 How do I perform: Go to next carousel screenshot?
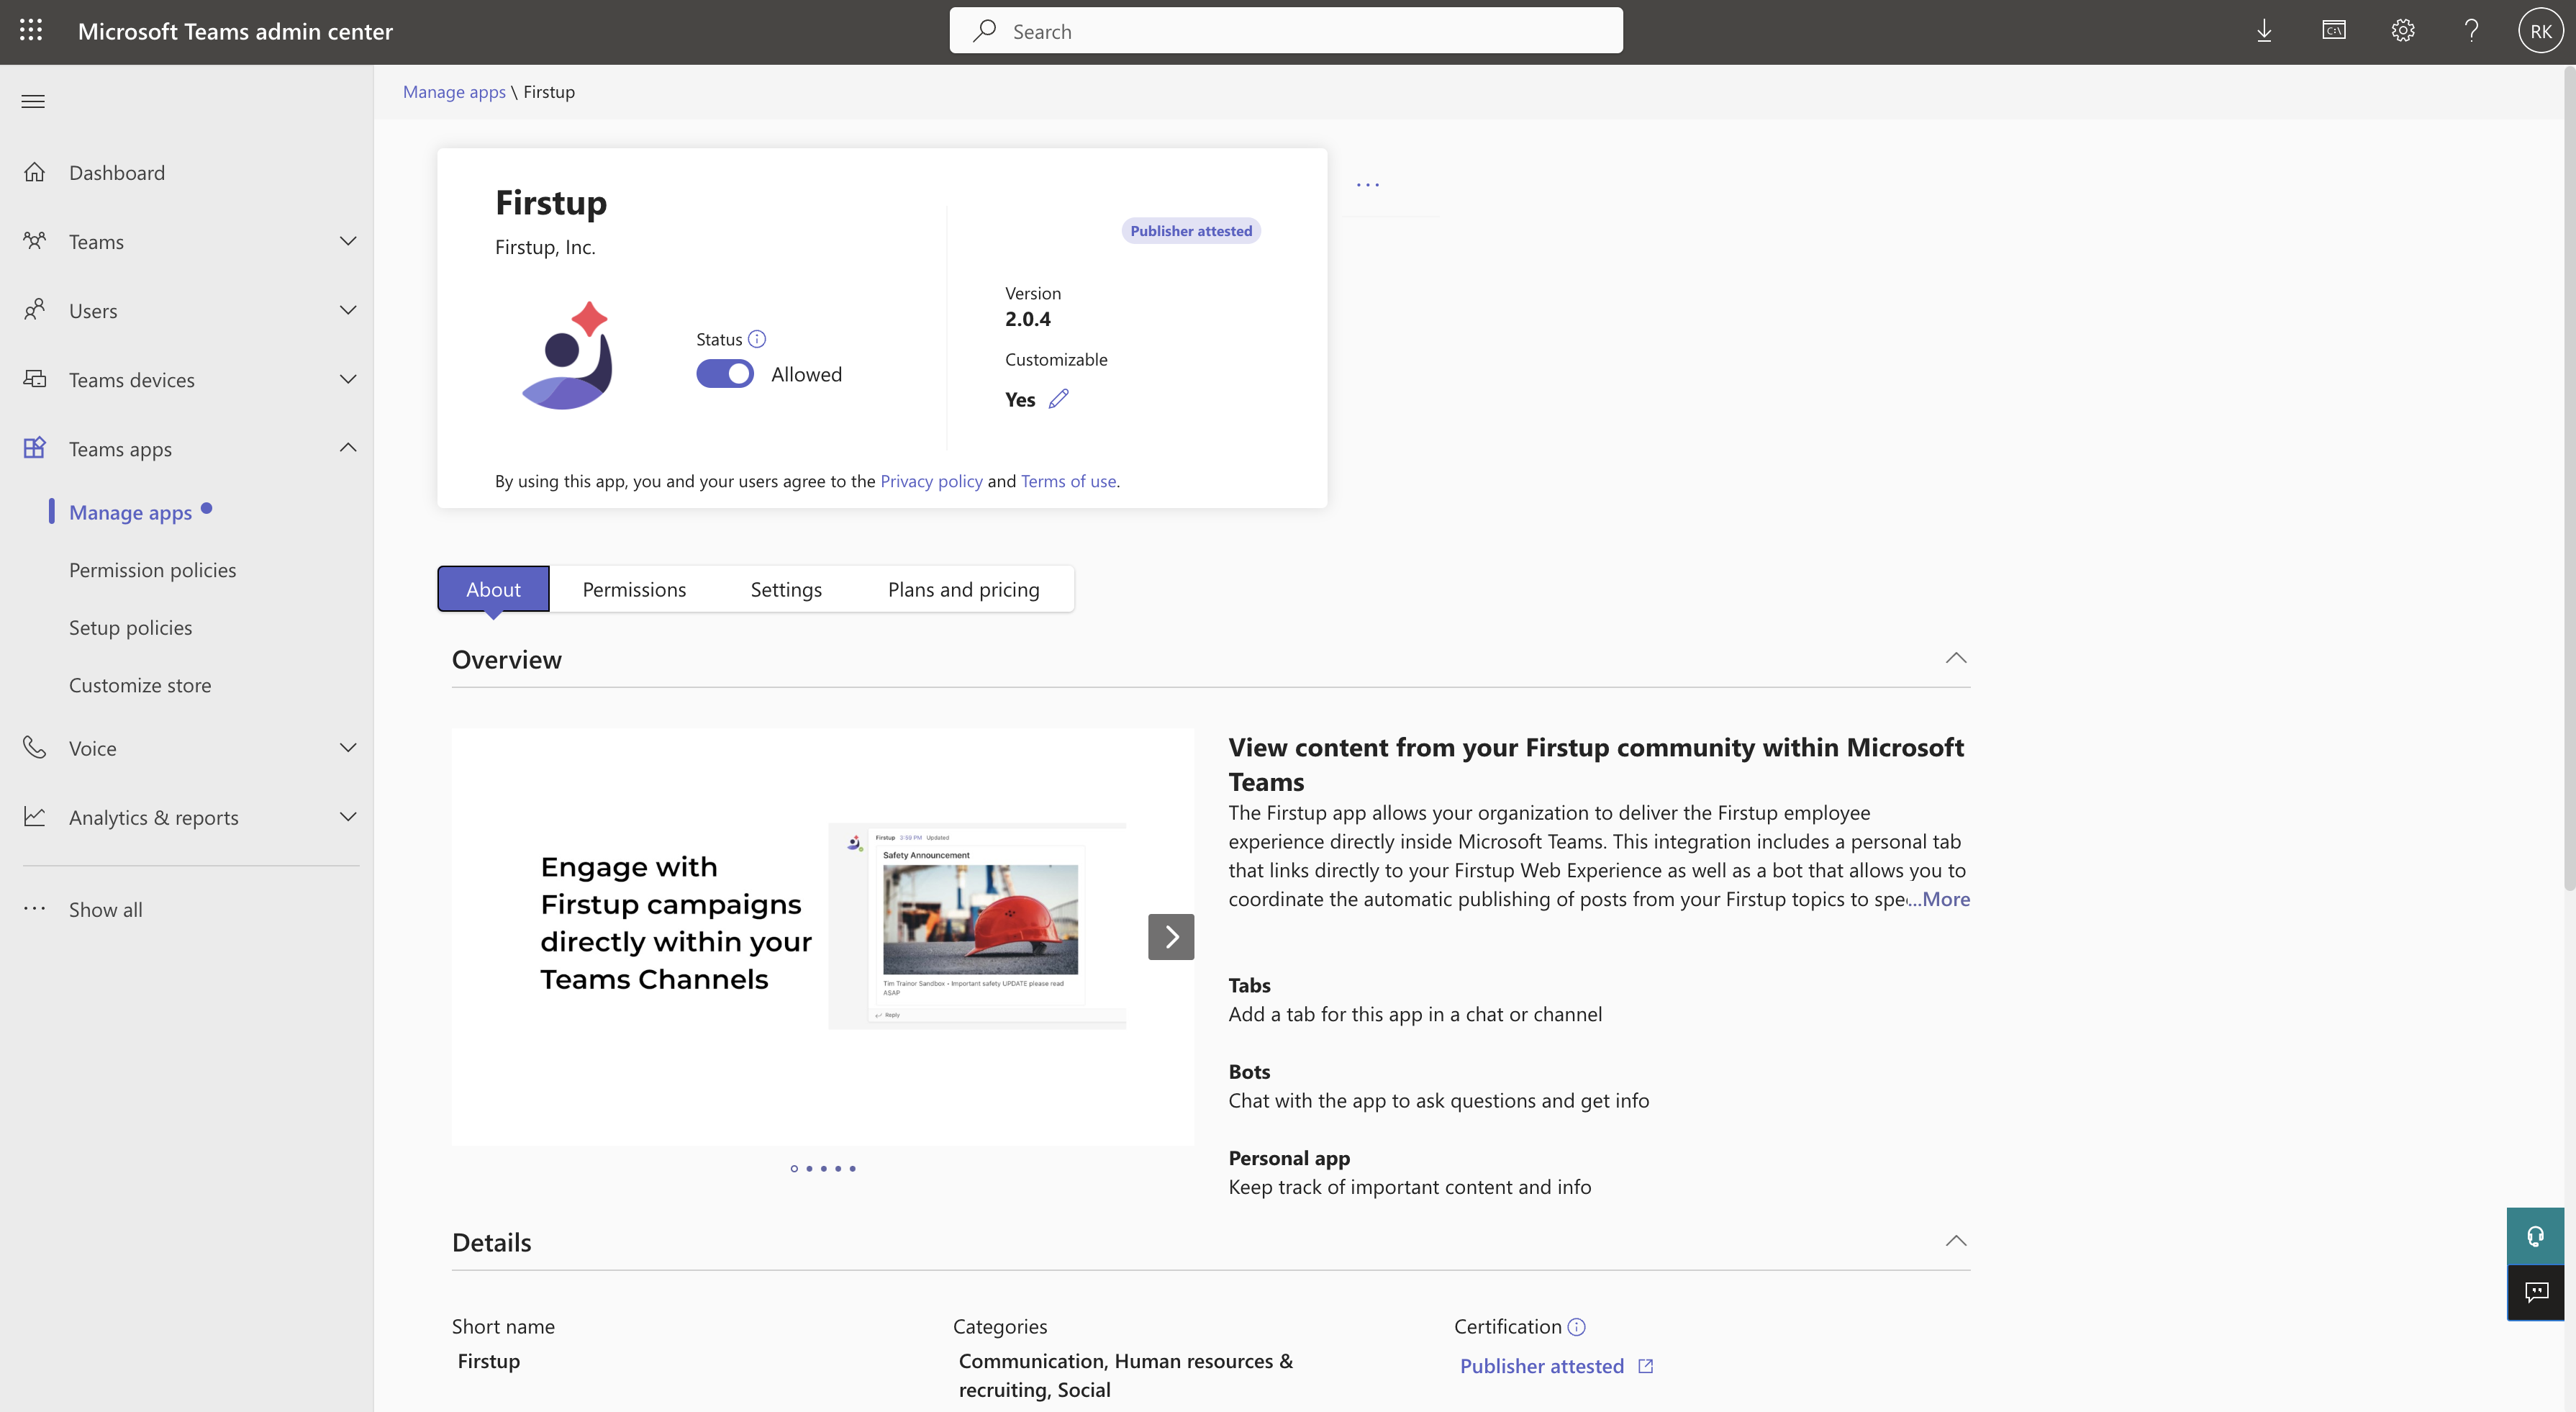(1171, 937)
